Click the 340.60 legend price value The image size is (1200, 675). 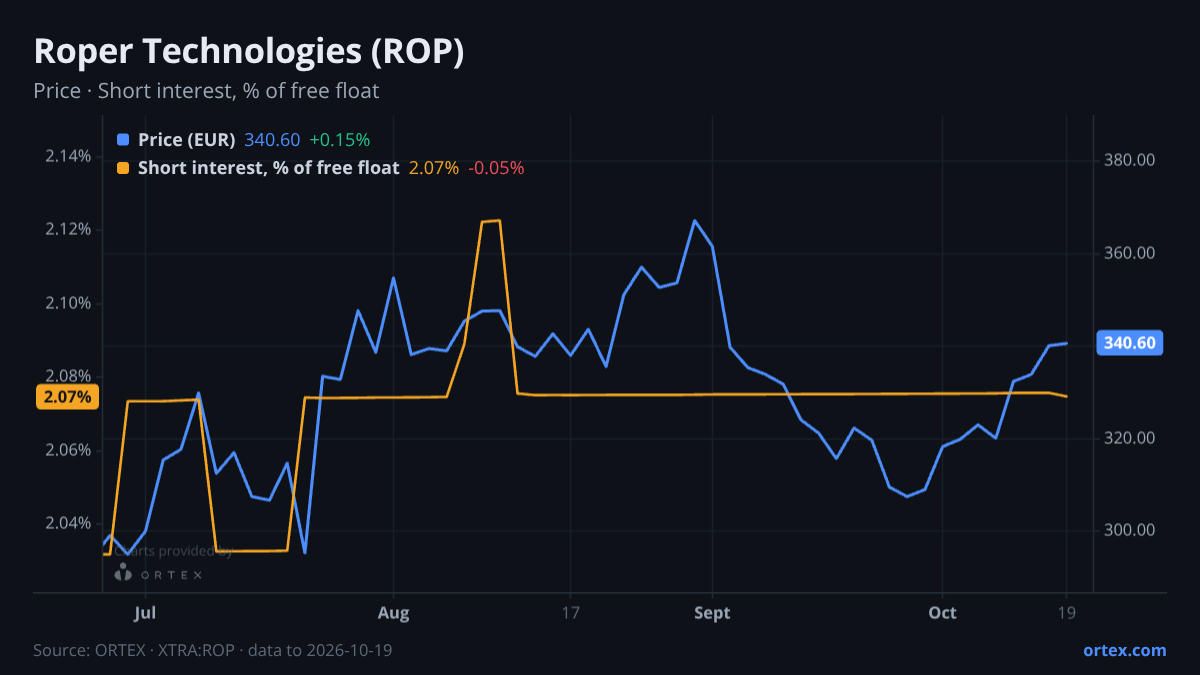click(272, 140)
